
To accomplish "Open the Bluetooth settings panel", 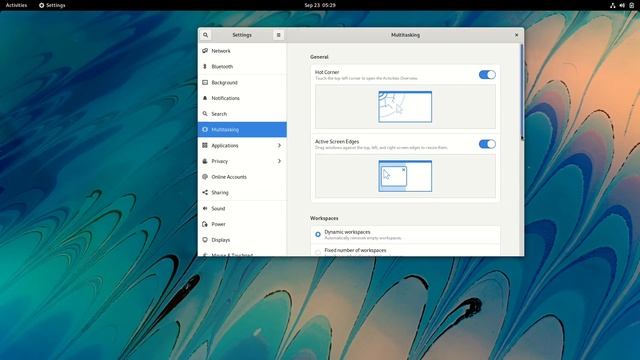I will tap(242, 67).
